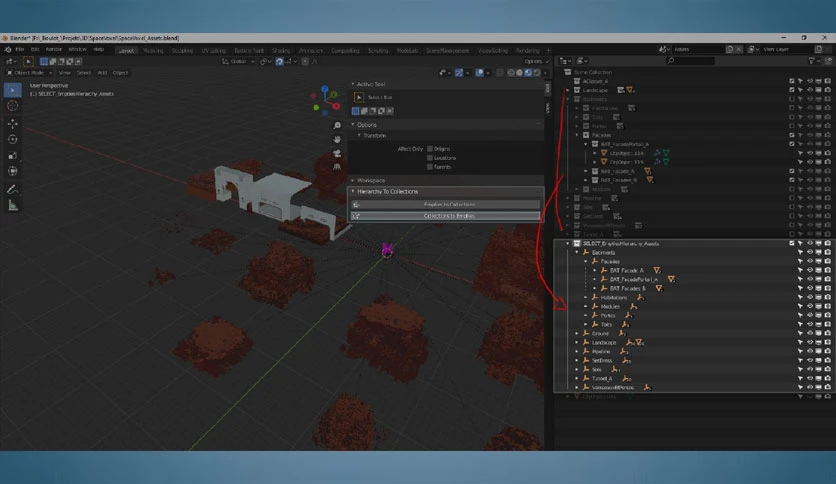Viewport: 836px width, 484px height.
Task: Open the viewport Object menu
Action: pos(120,72)
